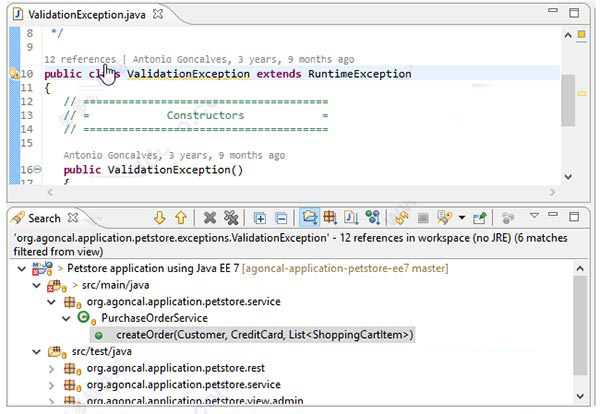The height and width of the screenshot is (414, 600).
Task: Click the ValidationException class name on line 10
Action: [188, 73]
